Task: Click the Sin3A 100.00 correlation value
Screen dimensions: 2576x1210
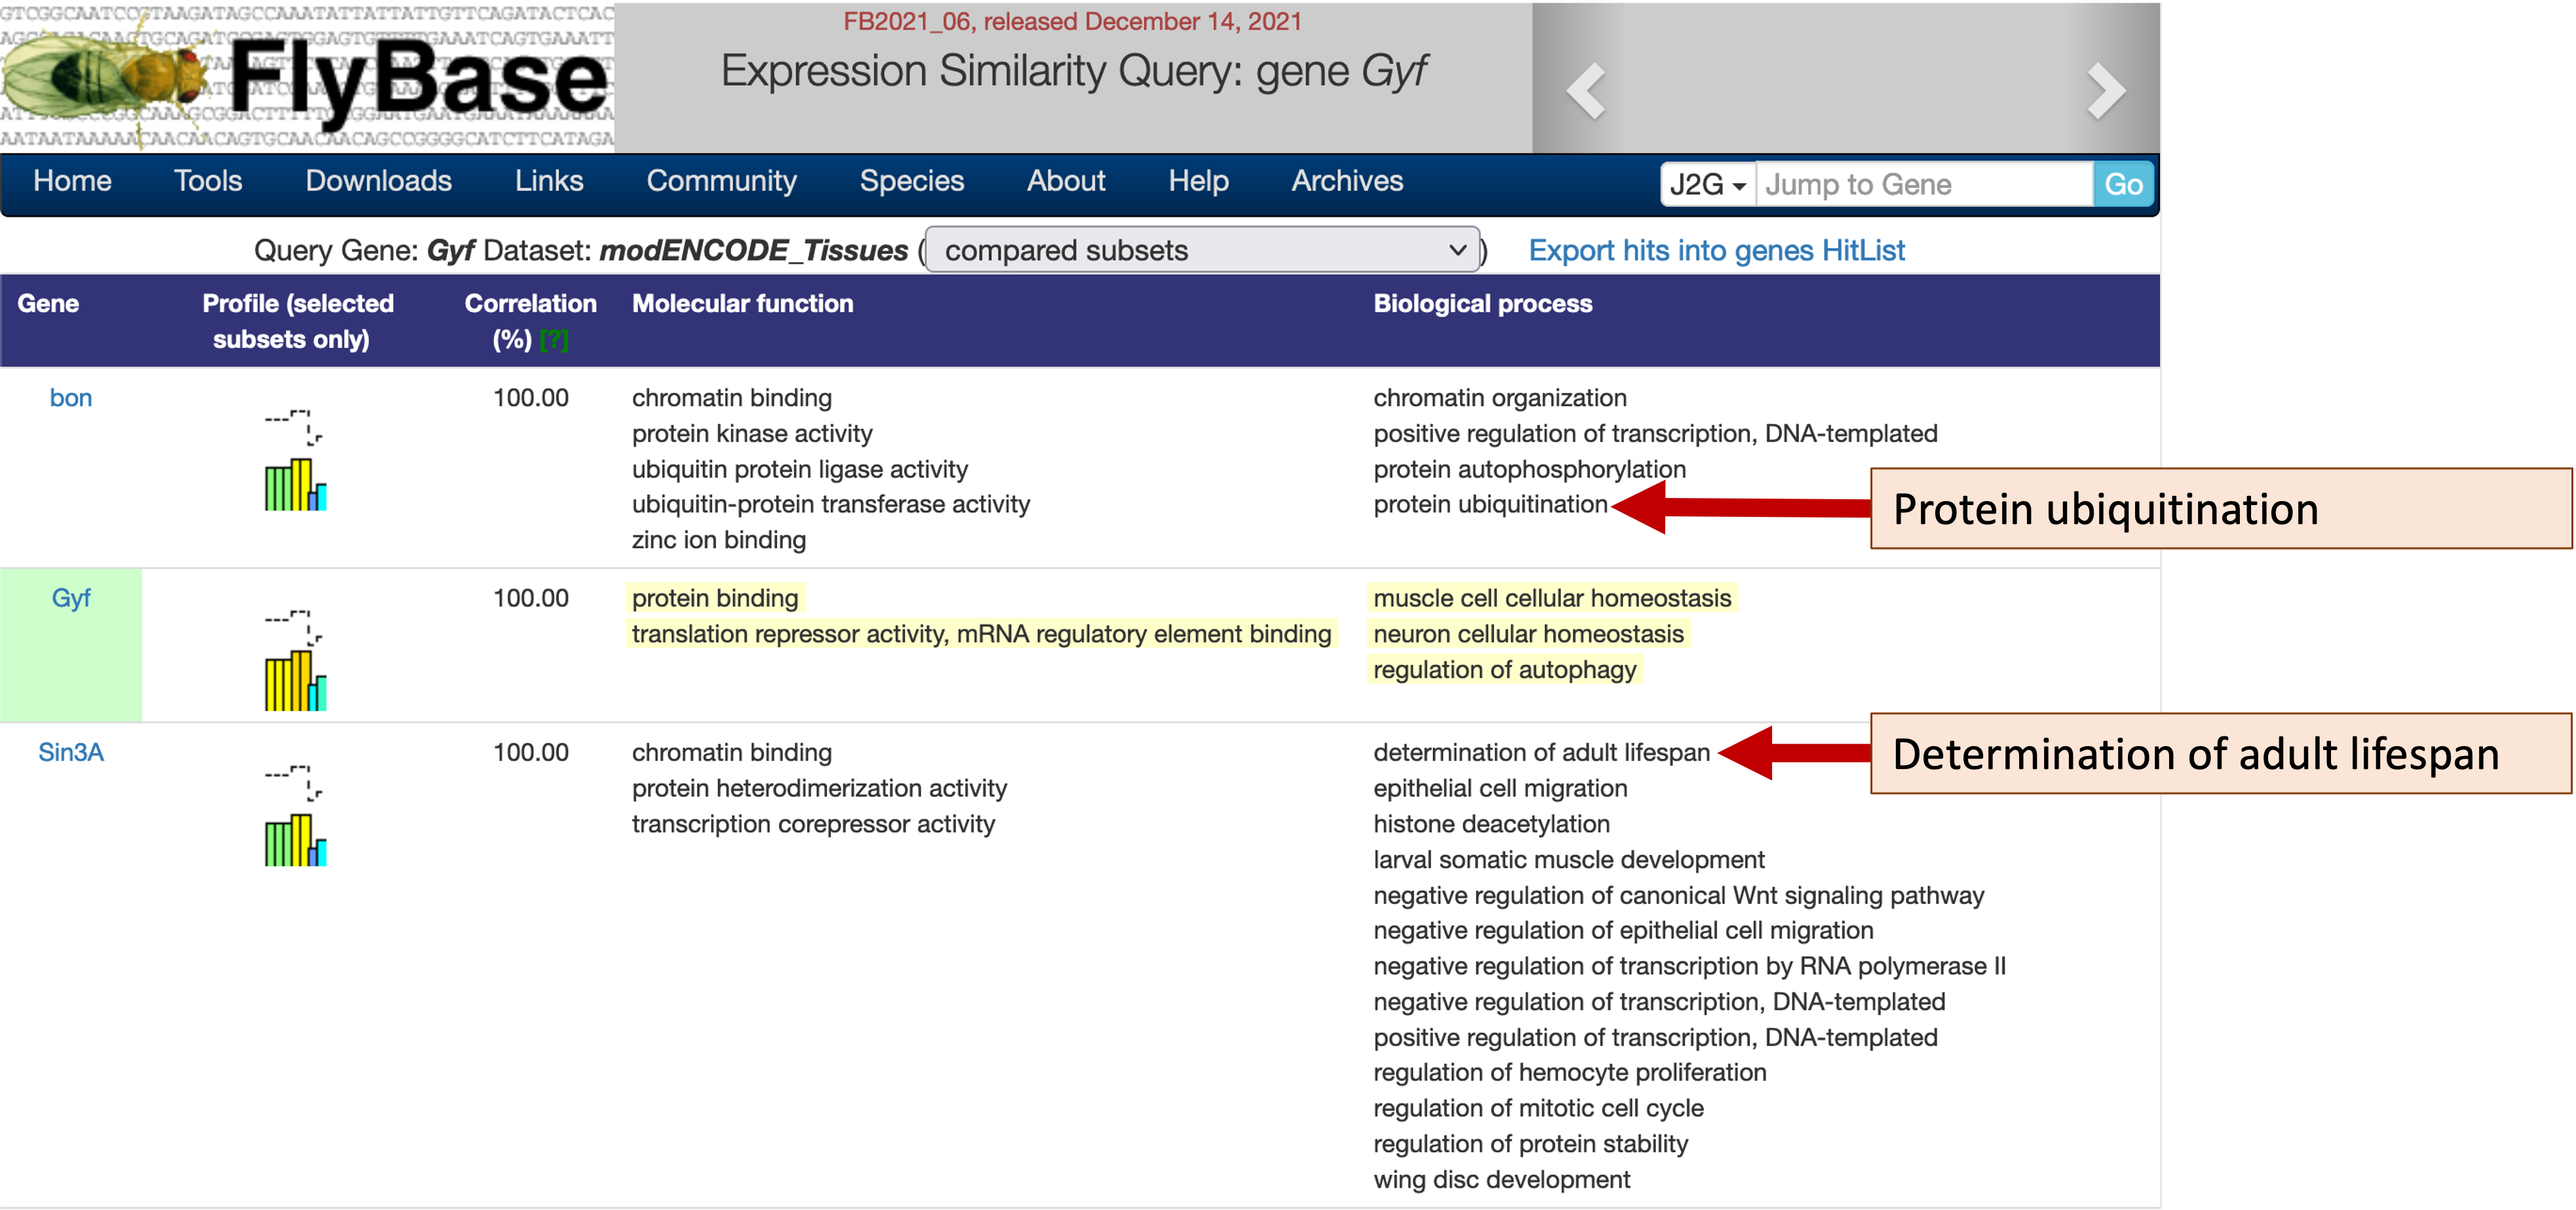Action: coord(530,752)
